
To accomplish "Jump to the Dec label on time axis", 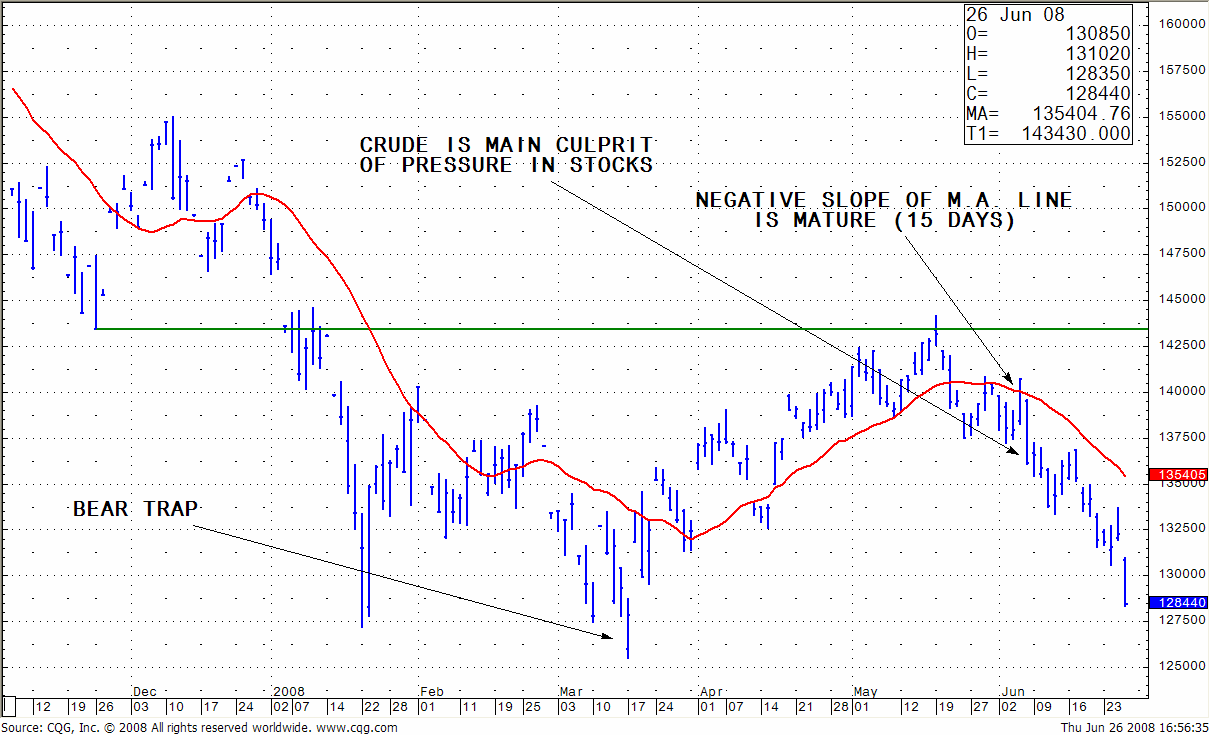I will tap(145, 691).
